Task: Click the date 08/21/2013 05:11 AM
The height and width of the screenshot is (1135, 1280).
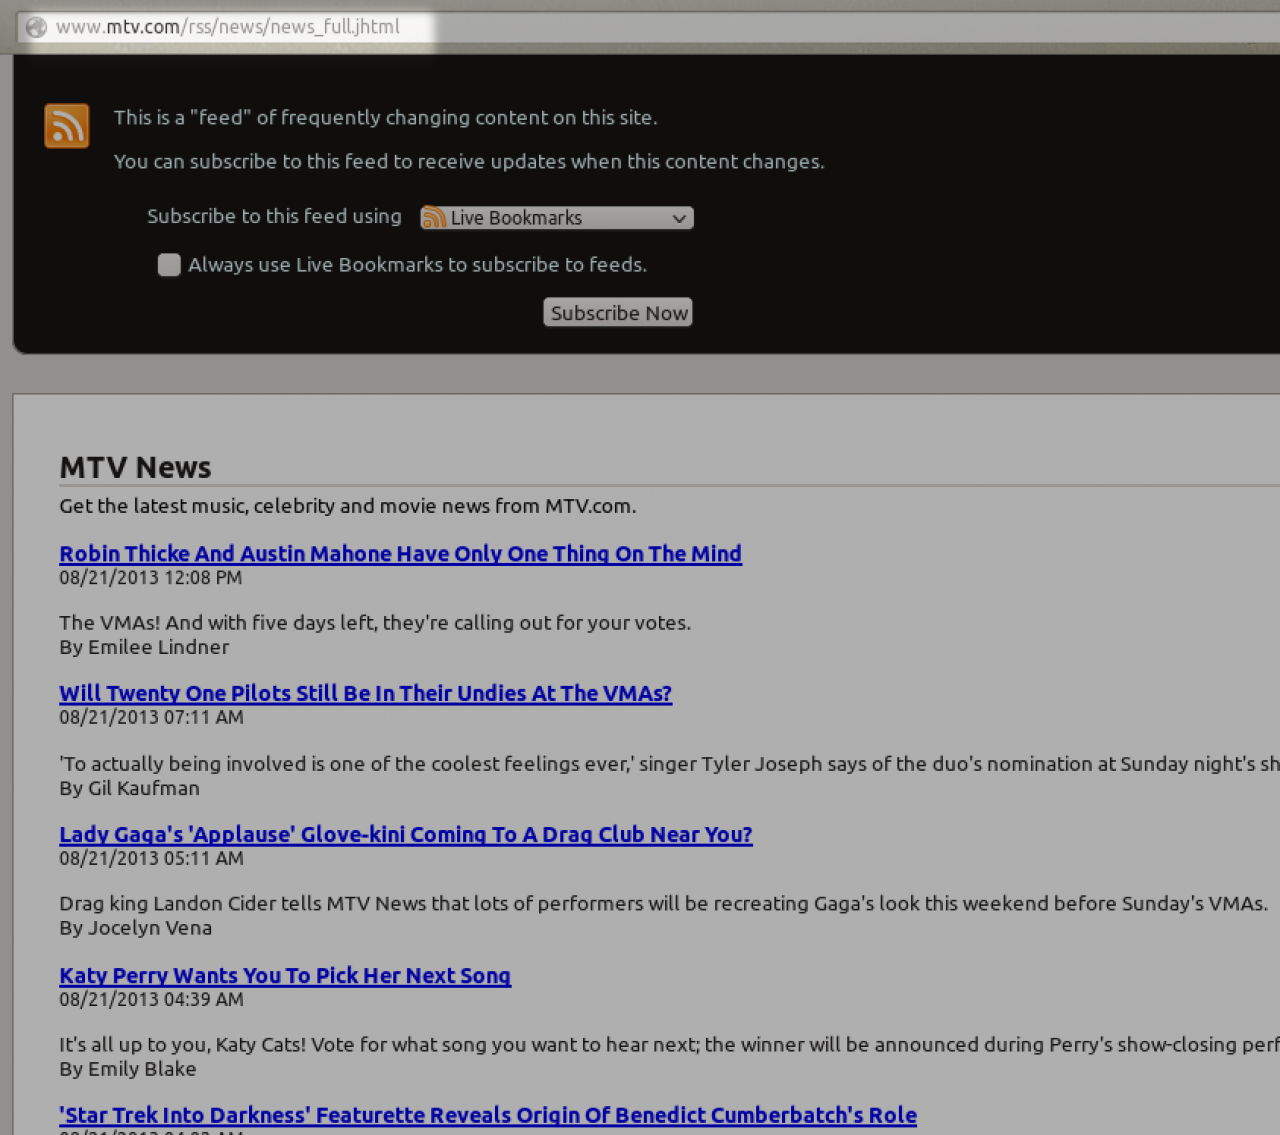Action: click(151, 859)
